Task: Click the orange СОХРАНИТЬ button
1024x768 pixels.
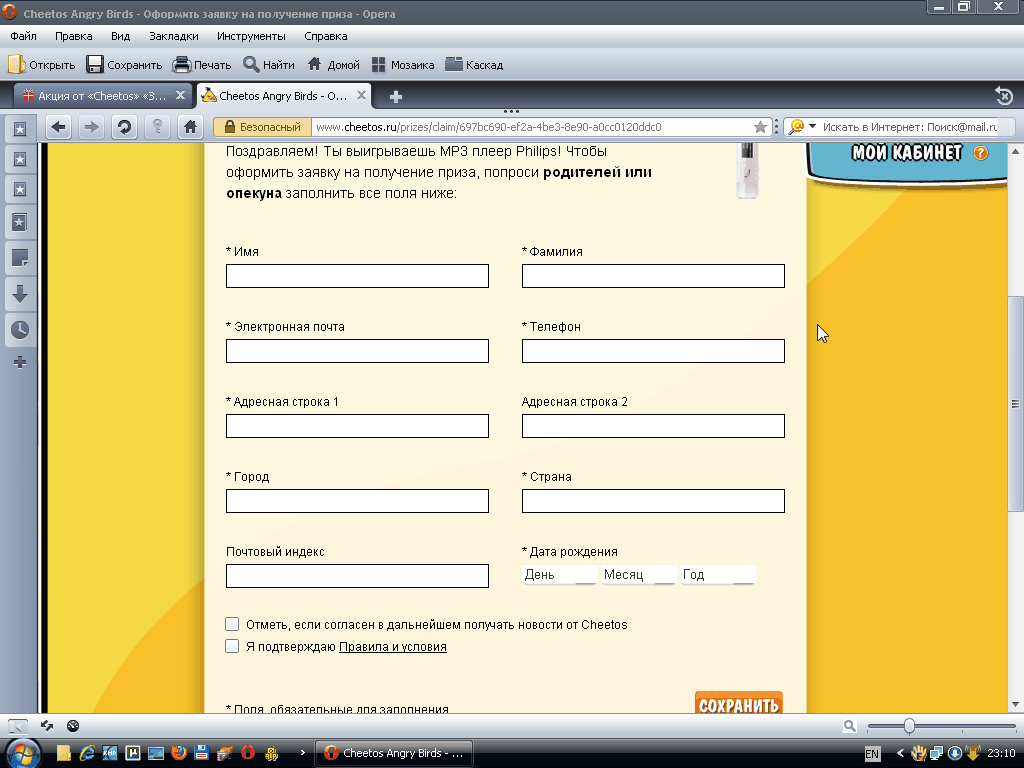Action: (739, 703)
